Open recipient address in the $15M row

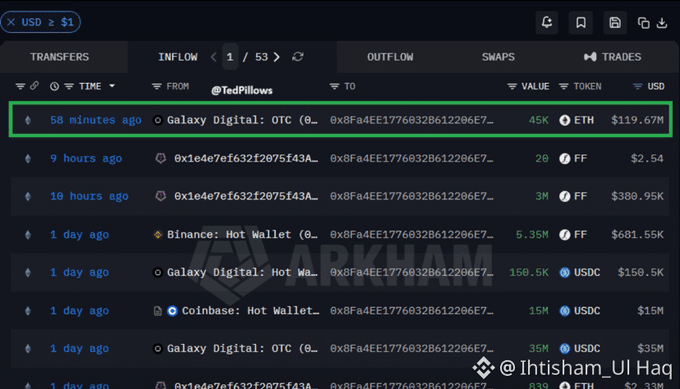tap(412, 311)
